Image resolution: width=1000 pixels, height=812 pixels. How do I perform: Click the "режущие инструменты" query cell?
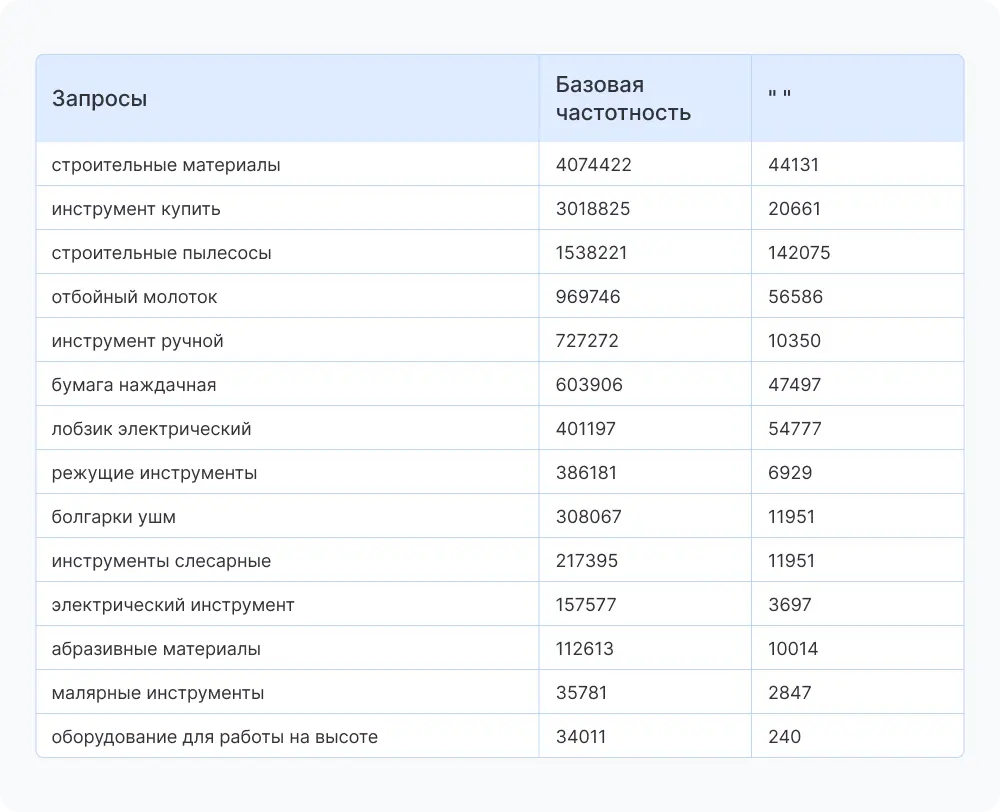tap(154, 473)
